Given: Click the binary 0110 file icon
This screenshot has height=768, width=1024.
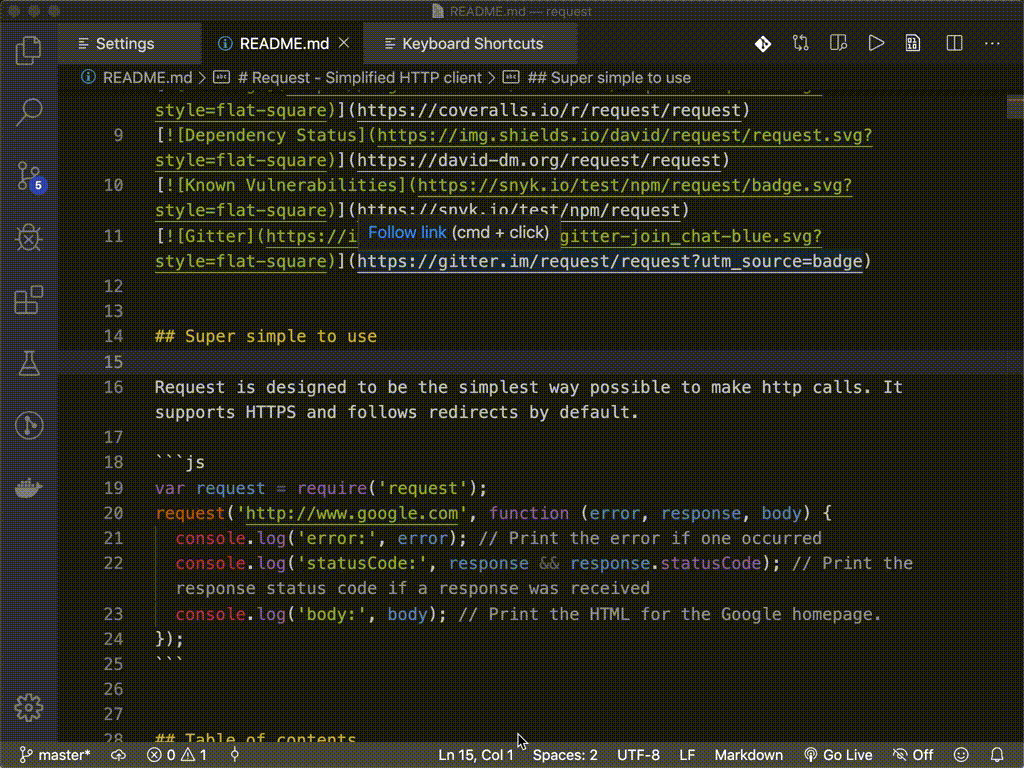Looking at the screenshot, I should [x=913, y=44].
